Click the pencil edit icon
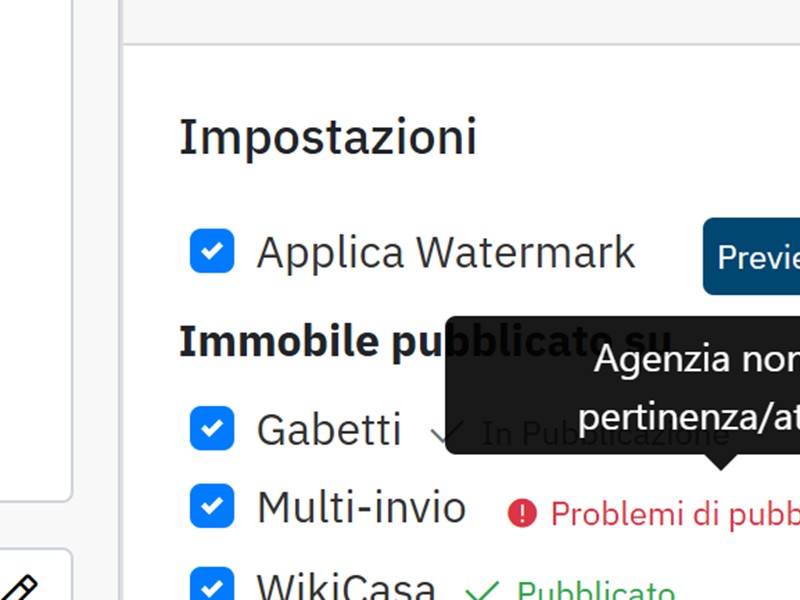 click(x=20, y=588)
